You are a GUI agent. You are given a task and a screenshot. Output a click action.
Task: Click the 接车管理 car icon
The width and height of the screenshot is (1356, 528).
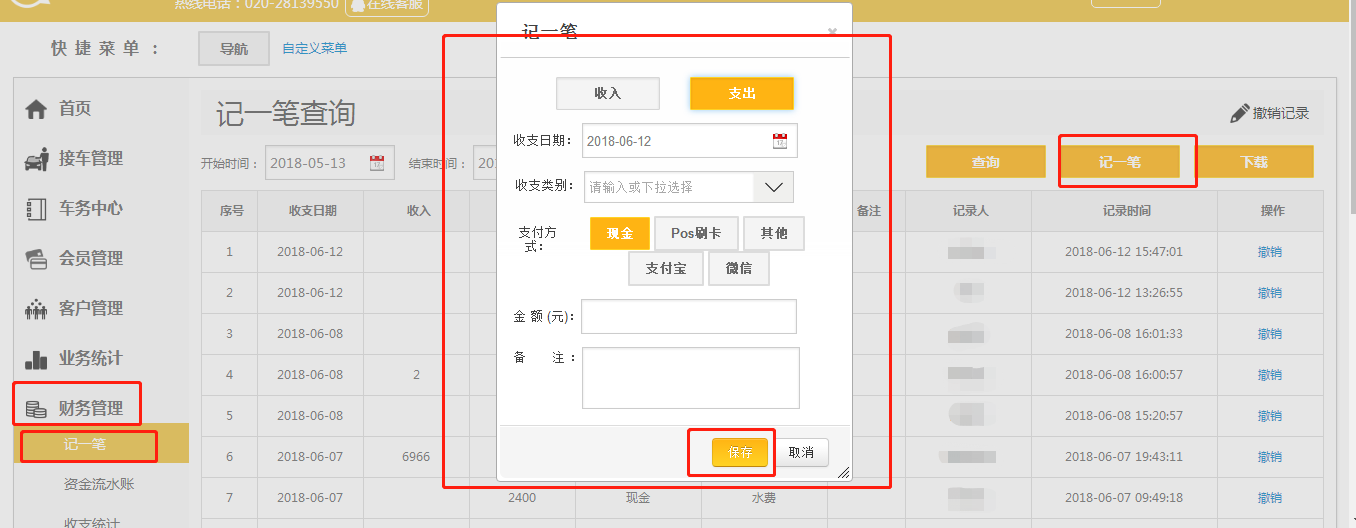coord(36,159)
